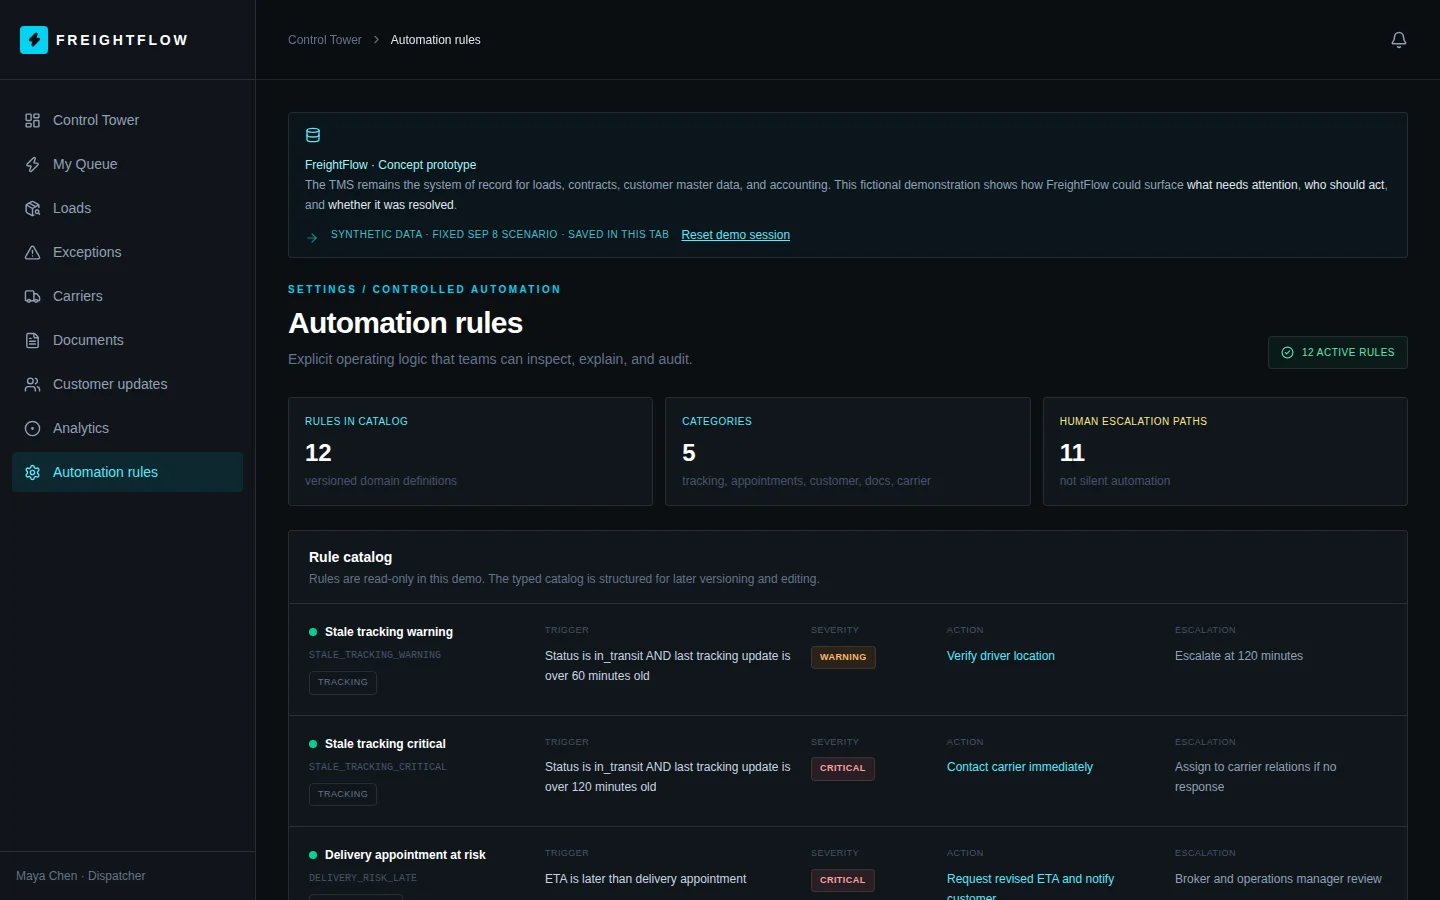Click the Rules in Catalog card
The image size is (1440, 900).
tap(470, 451)
